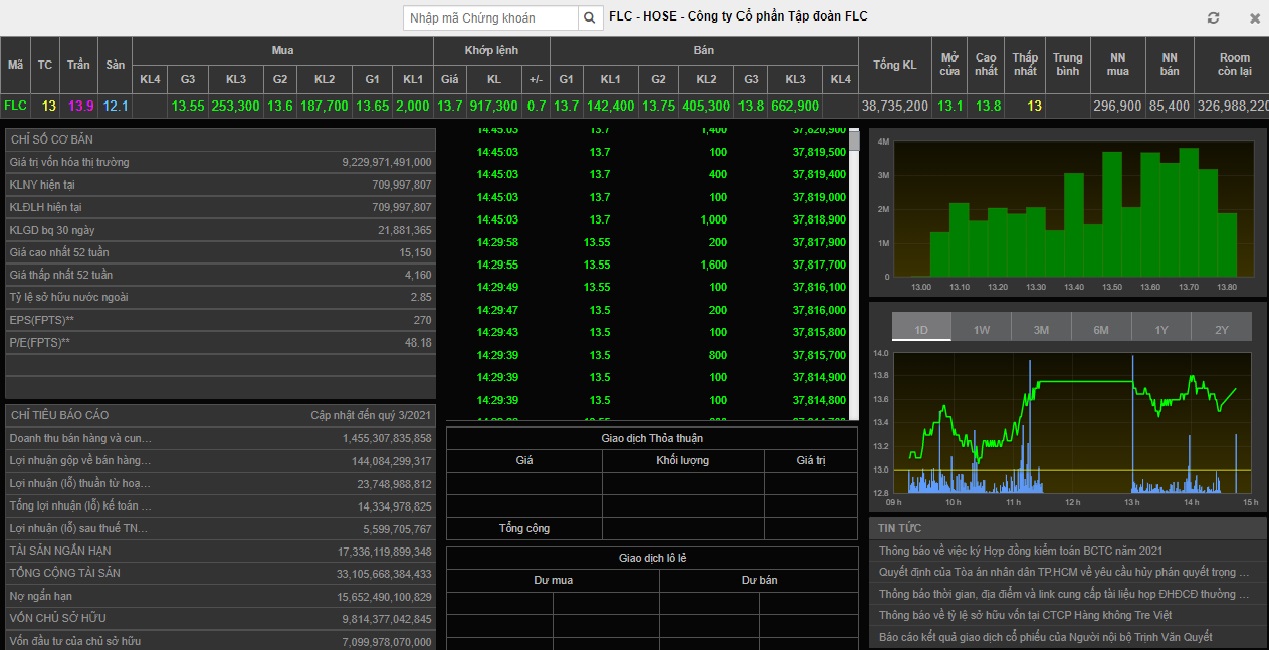Open news 'Quyết định của Tòa án nhân dân TP.HCM'
This screenshot has height=650, width=1269.
pyautogui.click(x=1064, y=572)
